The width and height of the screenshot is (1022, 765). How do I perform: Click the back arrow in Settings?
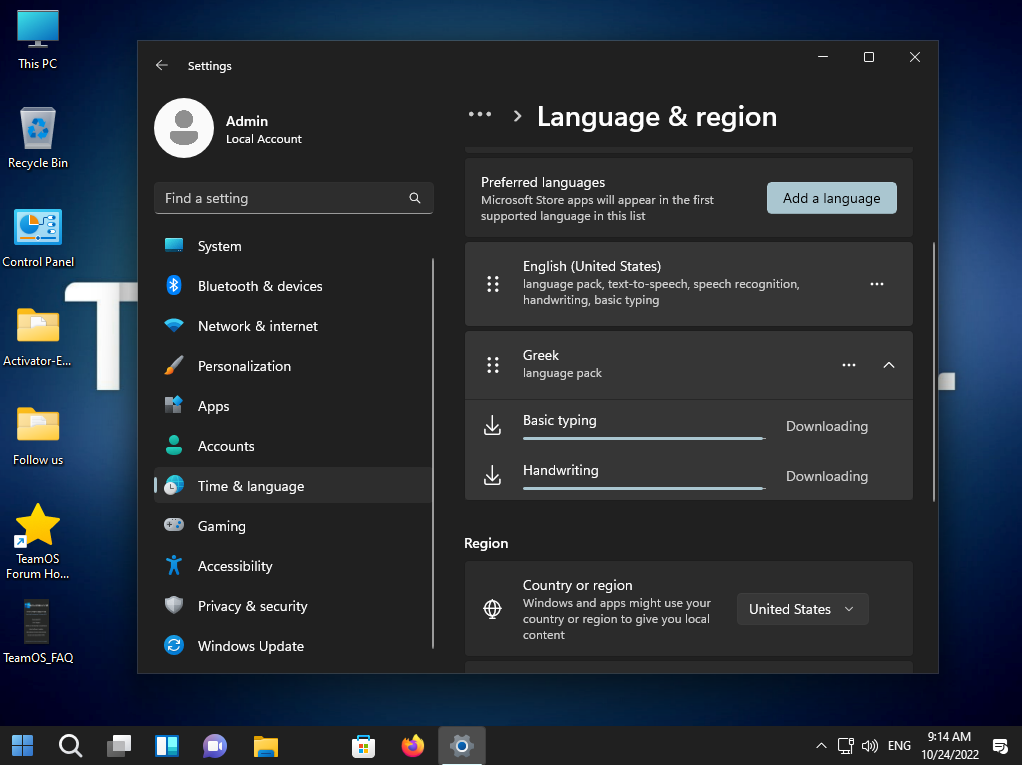pos(162,66)
